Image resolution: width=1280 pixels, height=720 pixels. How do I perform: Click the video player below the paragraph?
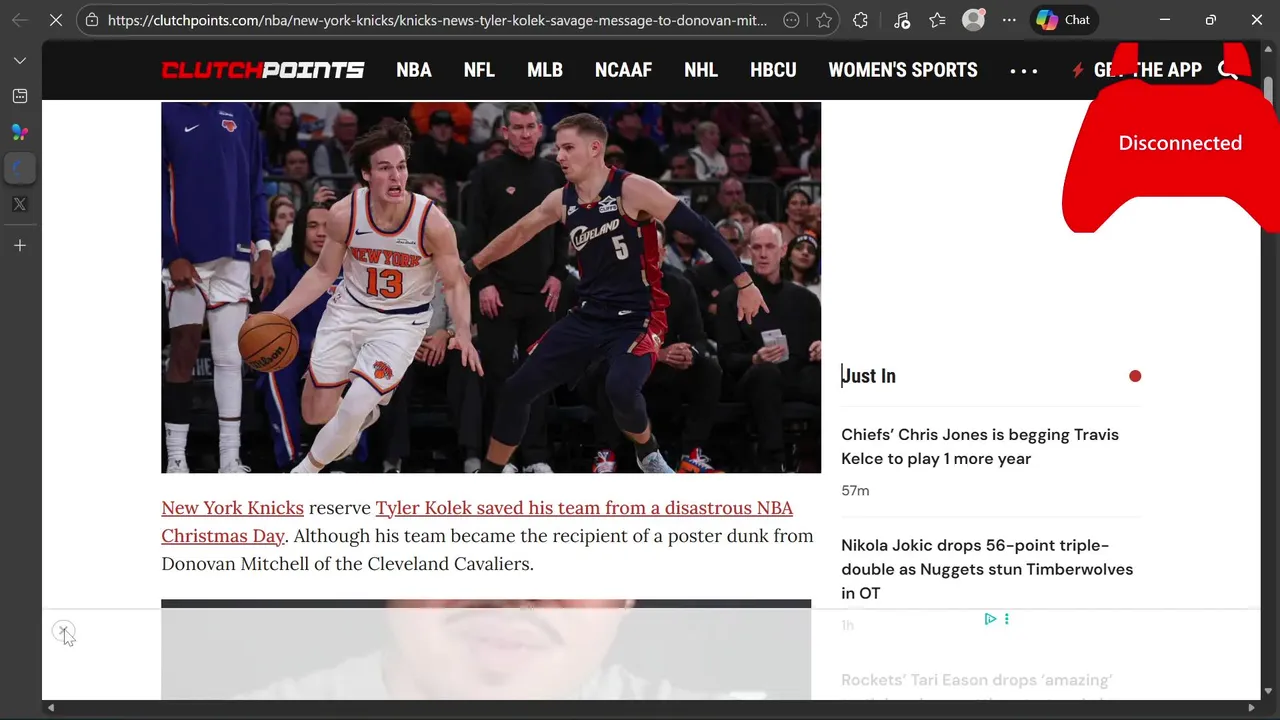[x=486, y=650]
